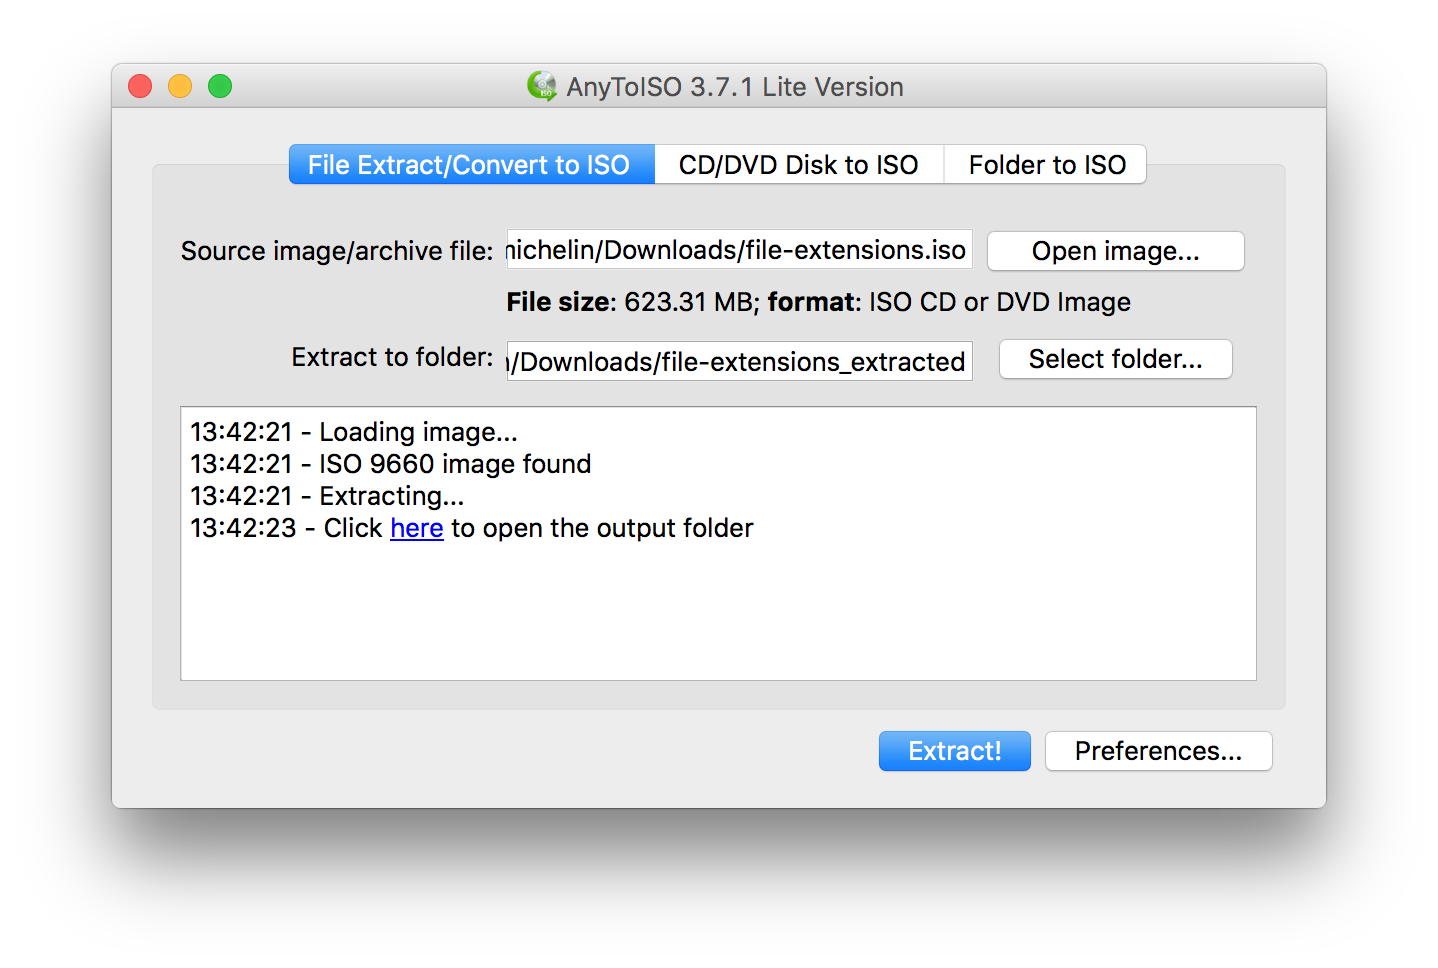This screenshot has height=968, width=1438.
Task: Select the File Extract/Convert to ISO tab
Action: (470, 164)
